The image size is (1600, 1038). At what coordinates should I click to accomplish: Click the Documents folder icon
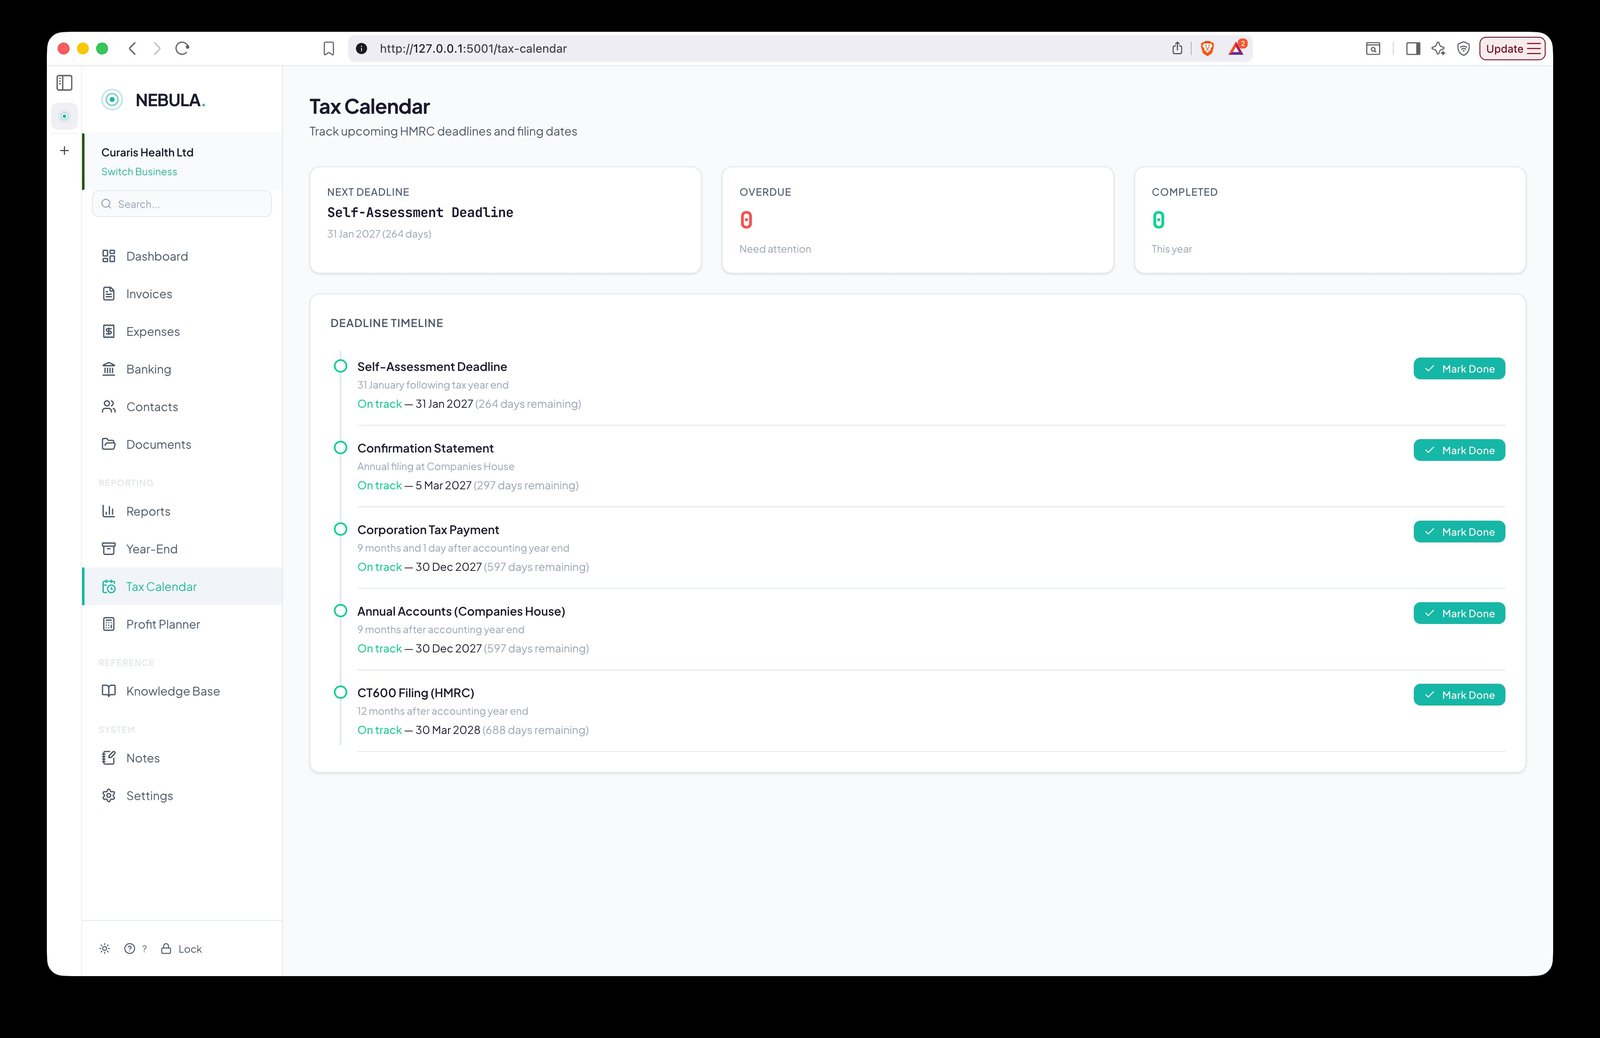(109, 444)
